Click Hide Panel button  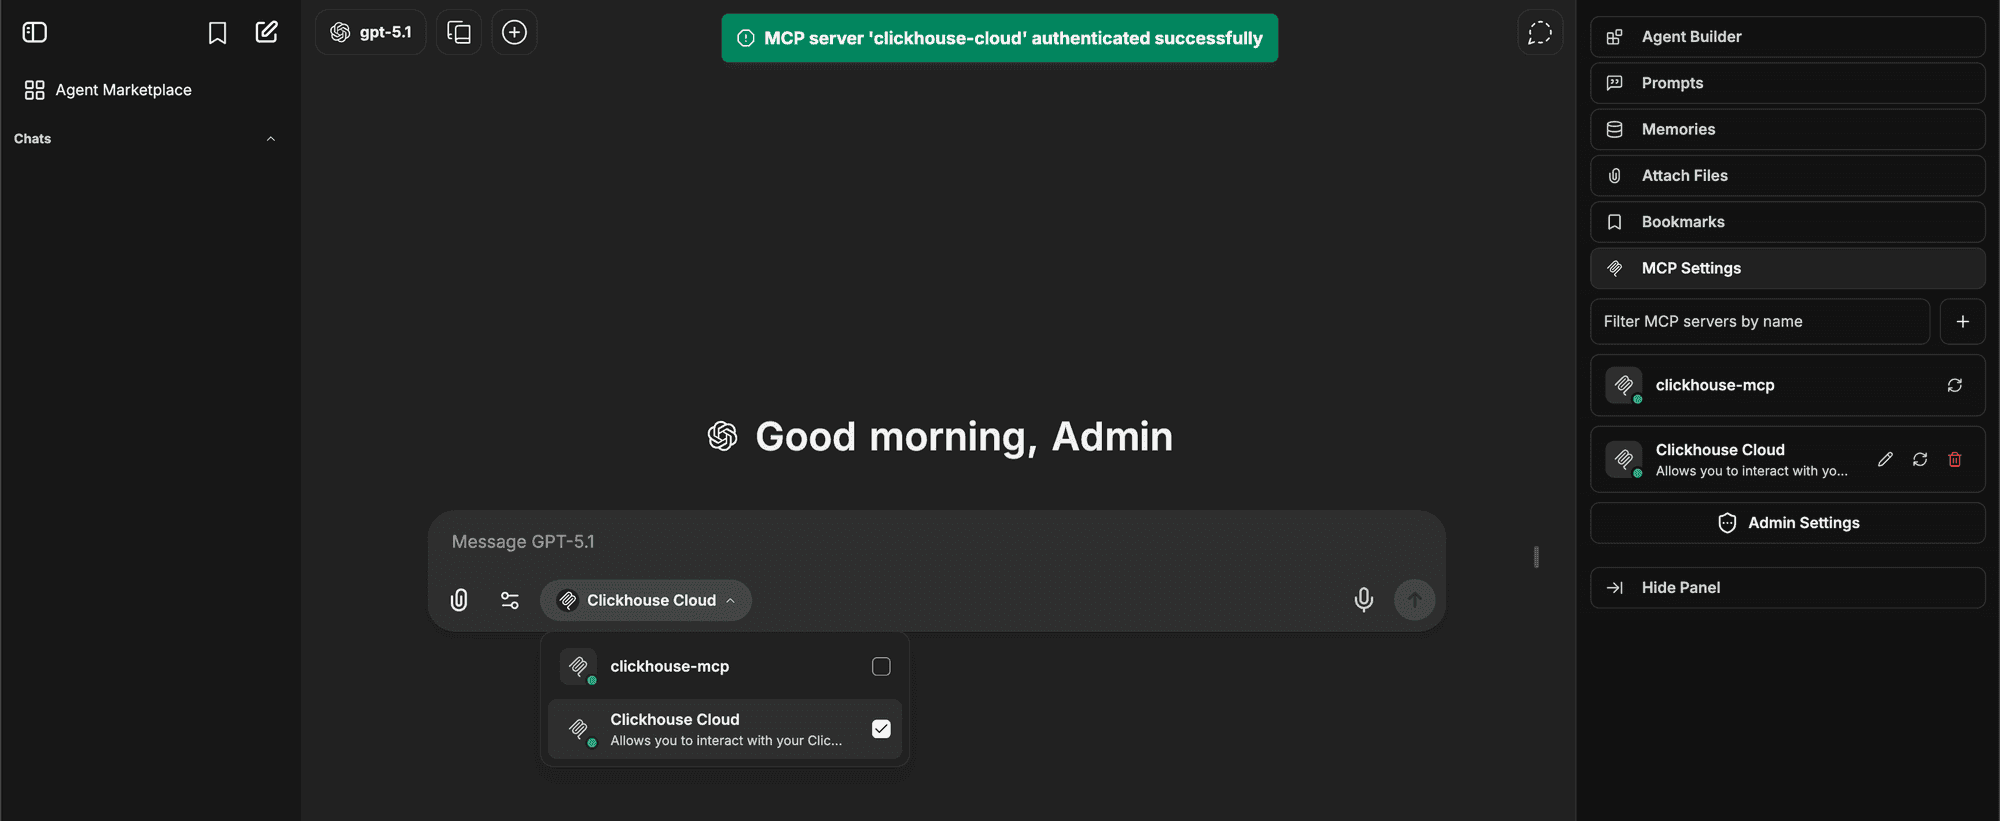click(x=1788, y=588)
